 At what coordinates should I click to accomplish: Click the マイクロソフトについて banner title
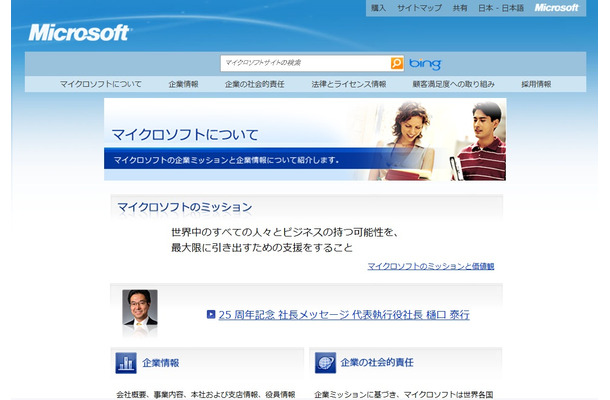click(185, 135)
